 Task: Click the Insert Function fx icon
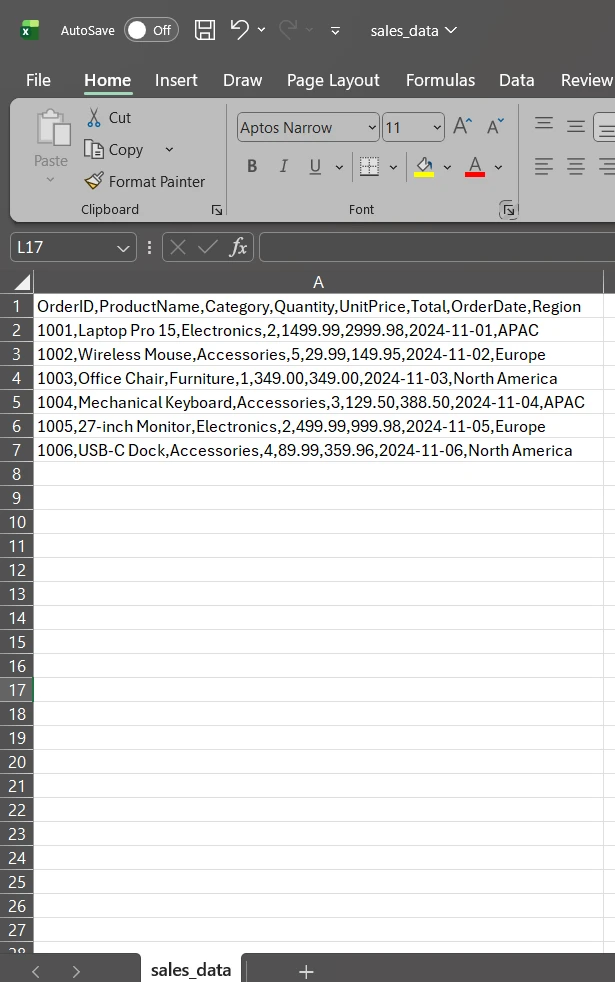[x=238, y=247]
